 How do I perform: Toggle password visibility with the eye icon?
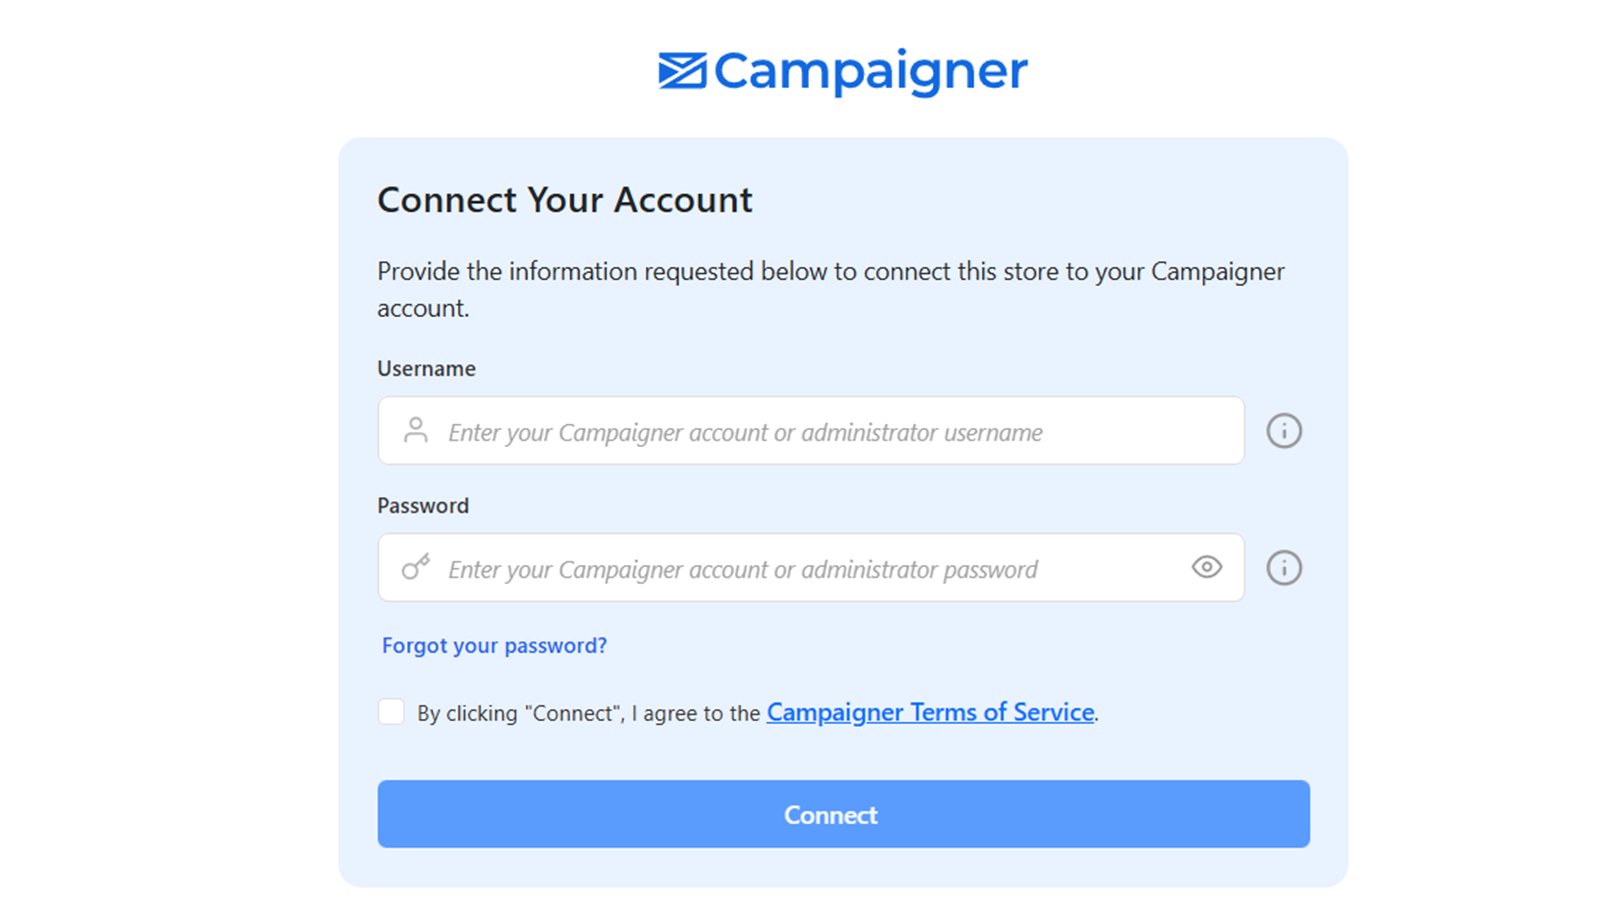1206,567
